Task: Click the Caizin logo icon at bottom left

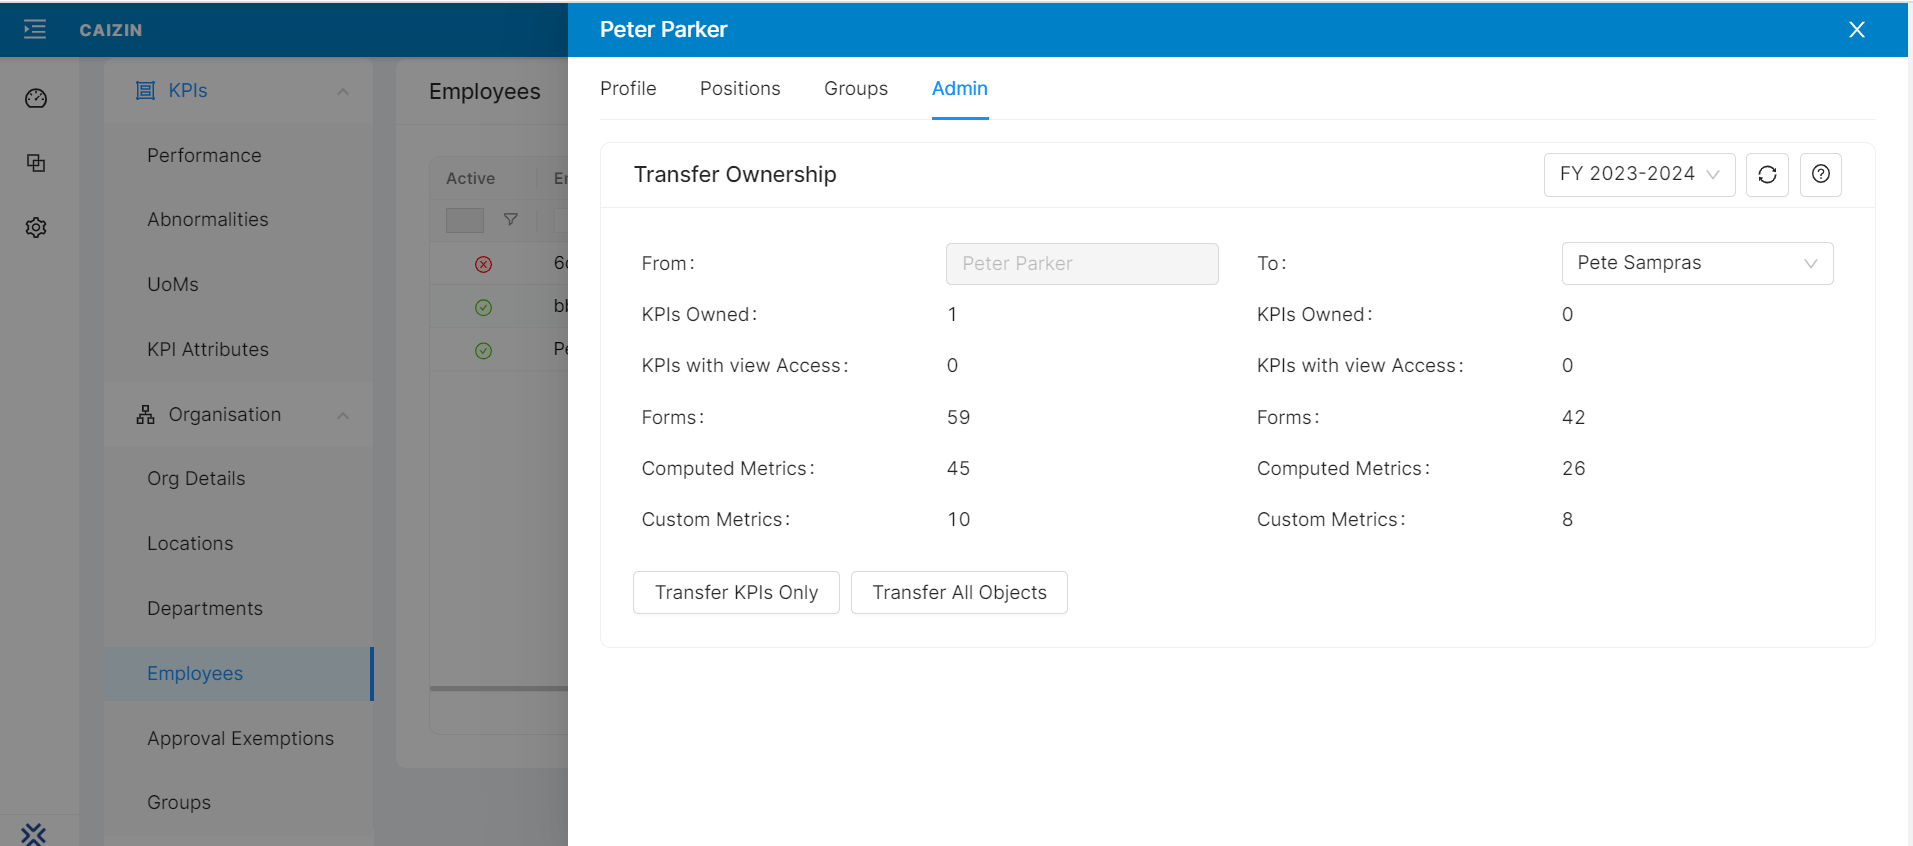Action: point(34,833)
